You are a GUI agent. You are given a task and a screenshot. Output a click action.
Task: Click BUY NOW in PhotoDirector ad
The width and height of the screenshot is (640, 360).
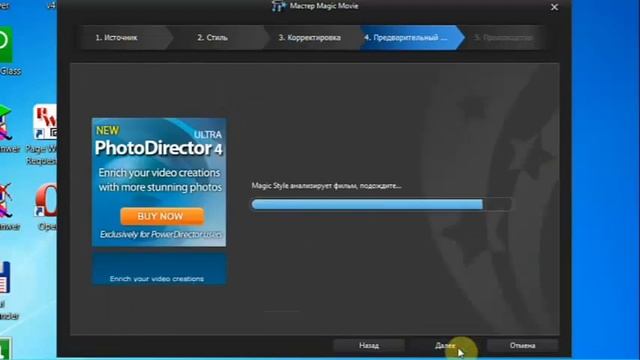(x=162, y=216)
